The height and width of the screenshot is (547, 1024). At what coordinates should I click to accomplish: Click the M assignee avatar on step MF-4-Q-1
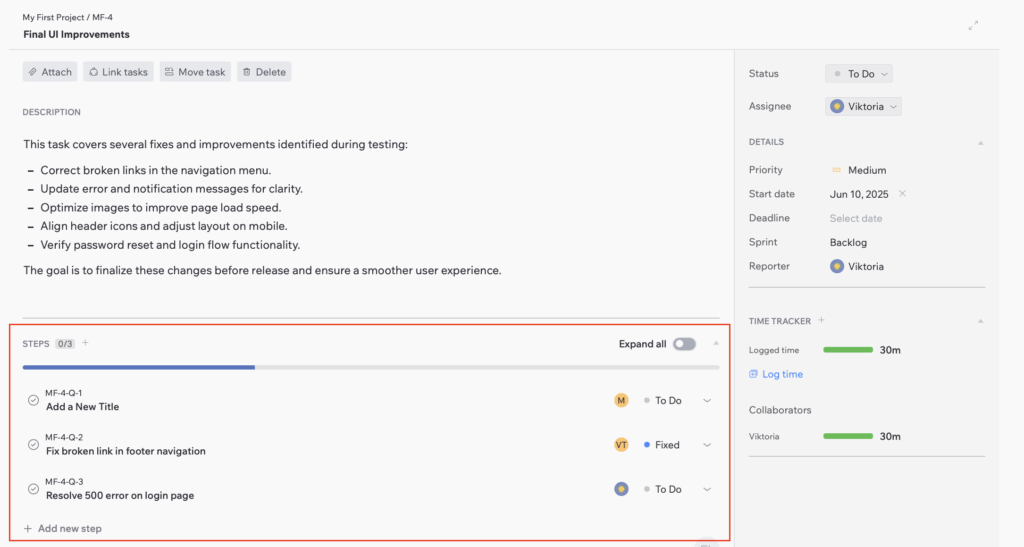[x=621, y=401]
